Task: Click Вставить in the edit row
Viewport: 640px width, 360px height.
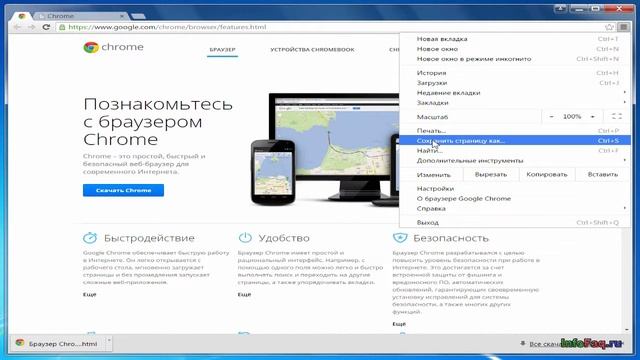Action: coord(603,174)
